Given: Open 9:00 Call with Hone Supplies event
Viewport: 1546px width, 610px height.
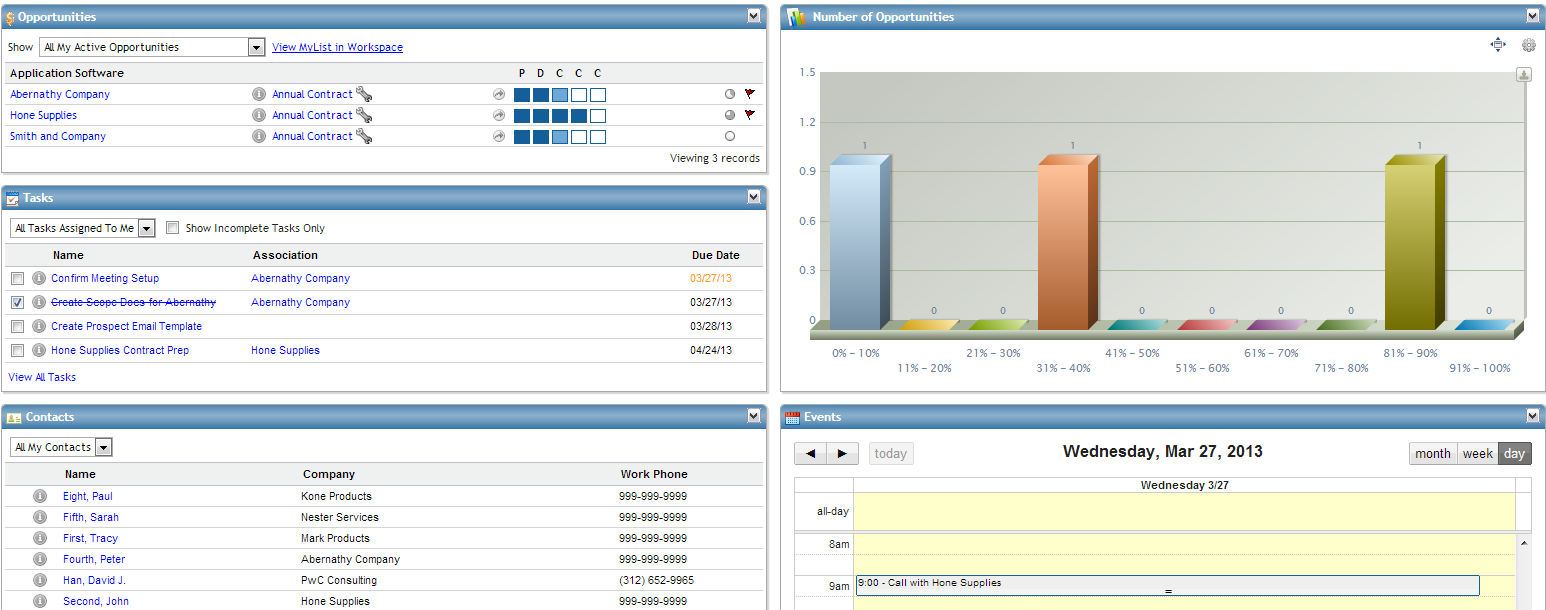Looking at the screenshot, I should (1167, 585).
